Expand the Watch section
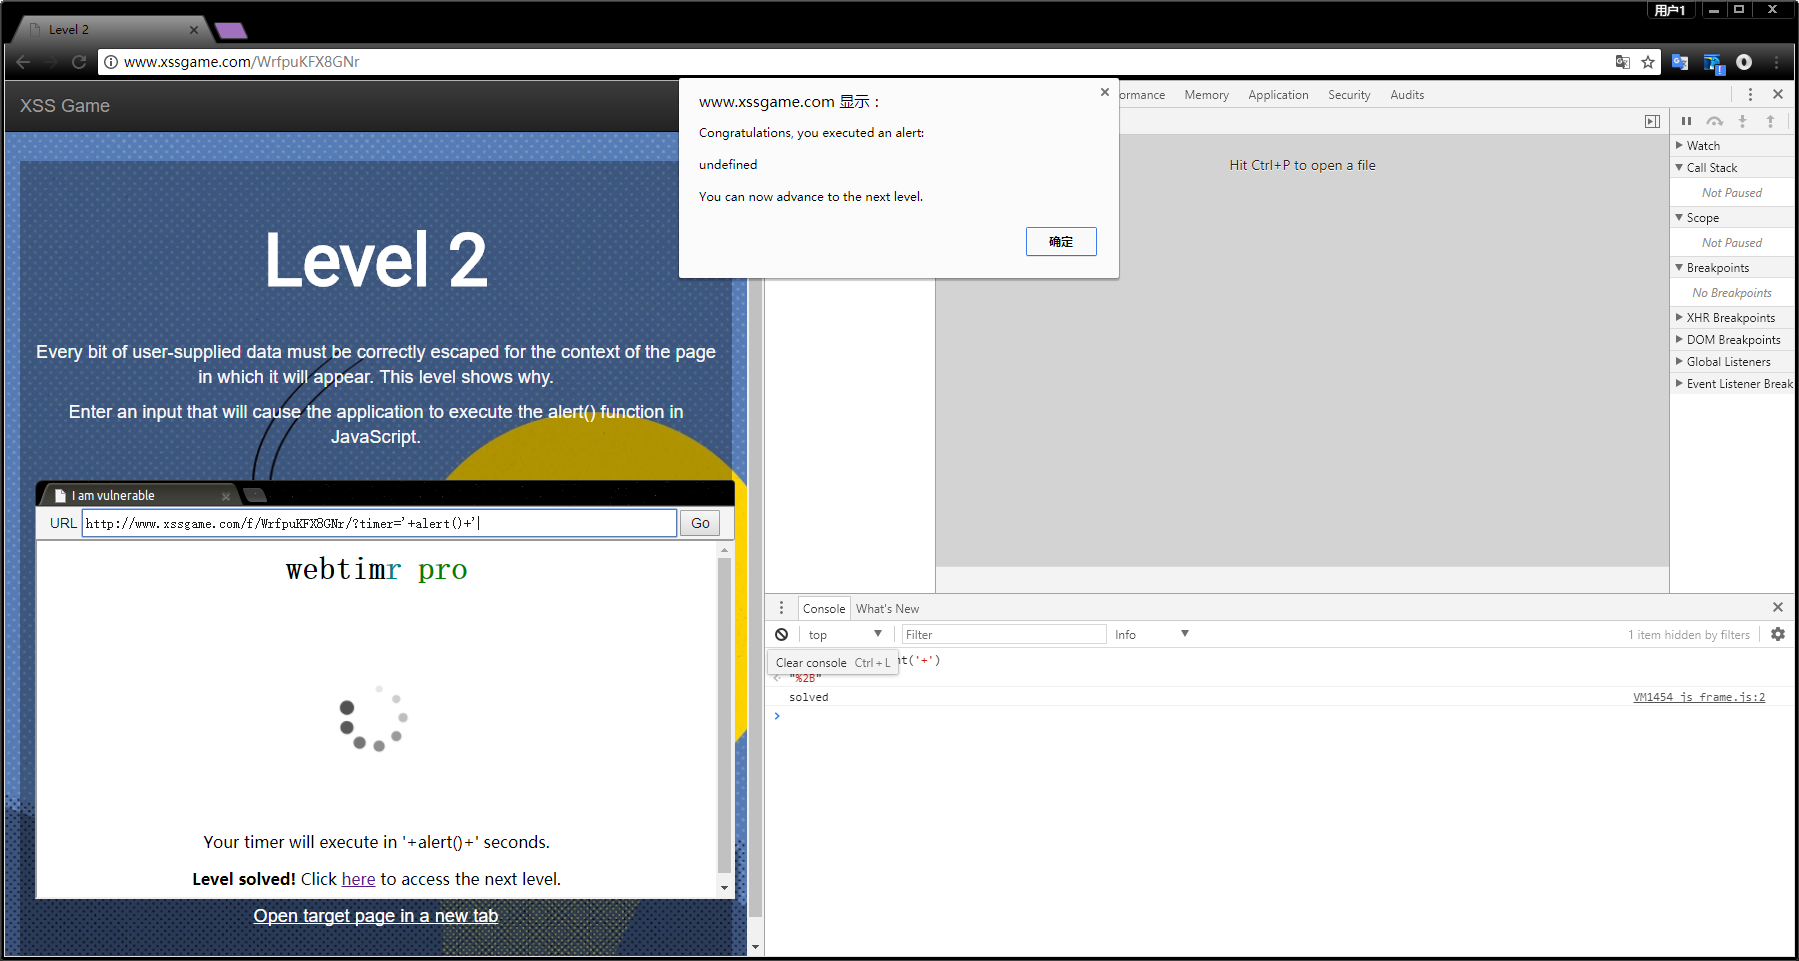Viewport: 1799px width, 961px height. pos(1703,146)
